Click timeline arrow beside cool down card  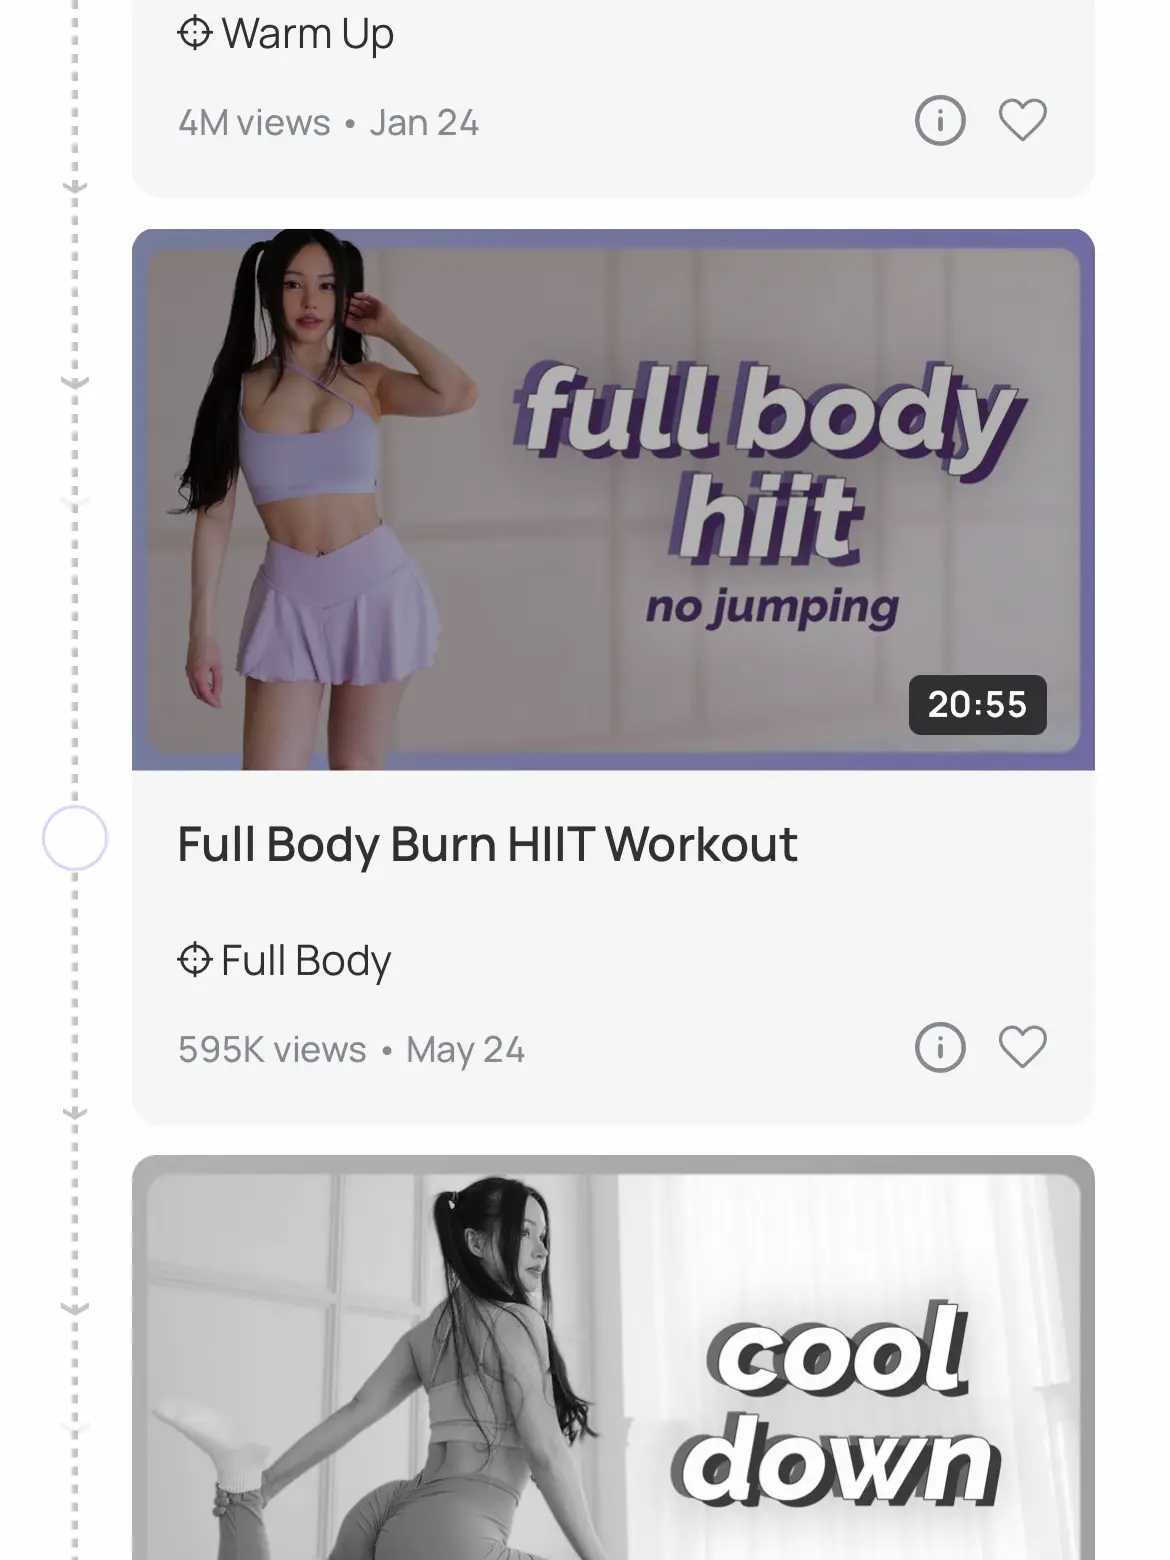75,1307
